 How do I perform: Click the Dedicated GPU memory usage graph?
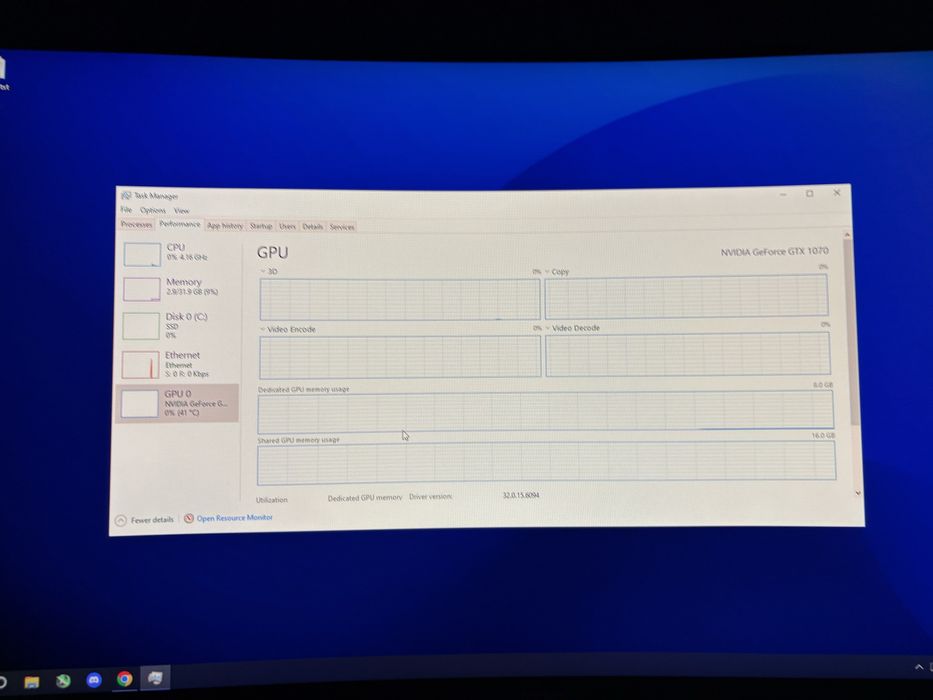pos(546,412)
